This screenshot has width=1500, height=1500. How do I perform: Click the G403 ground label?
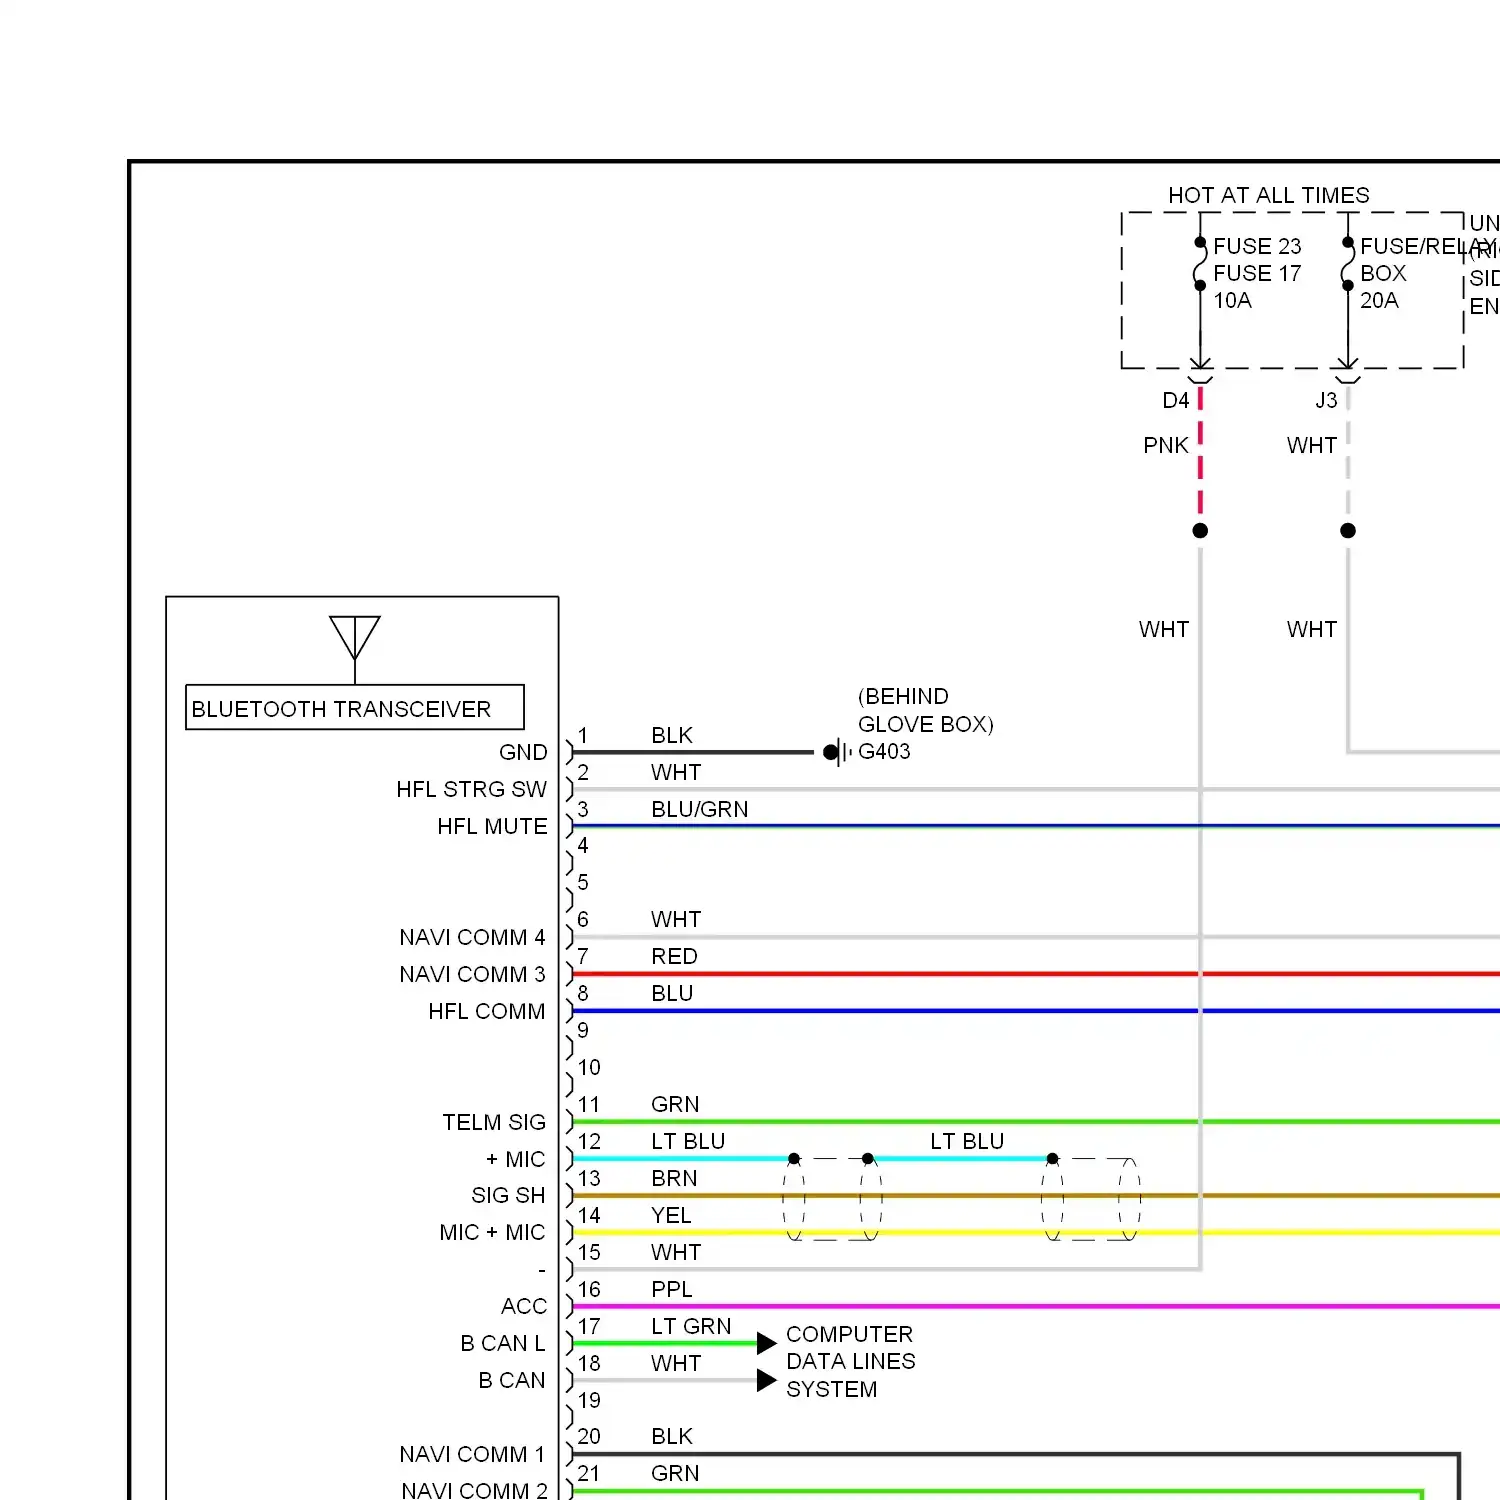click(884, 751)
